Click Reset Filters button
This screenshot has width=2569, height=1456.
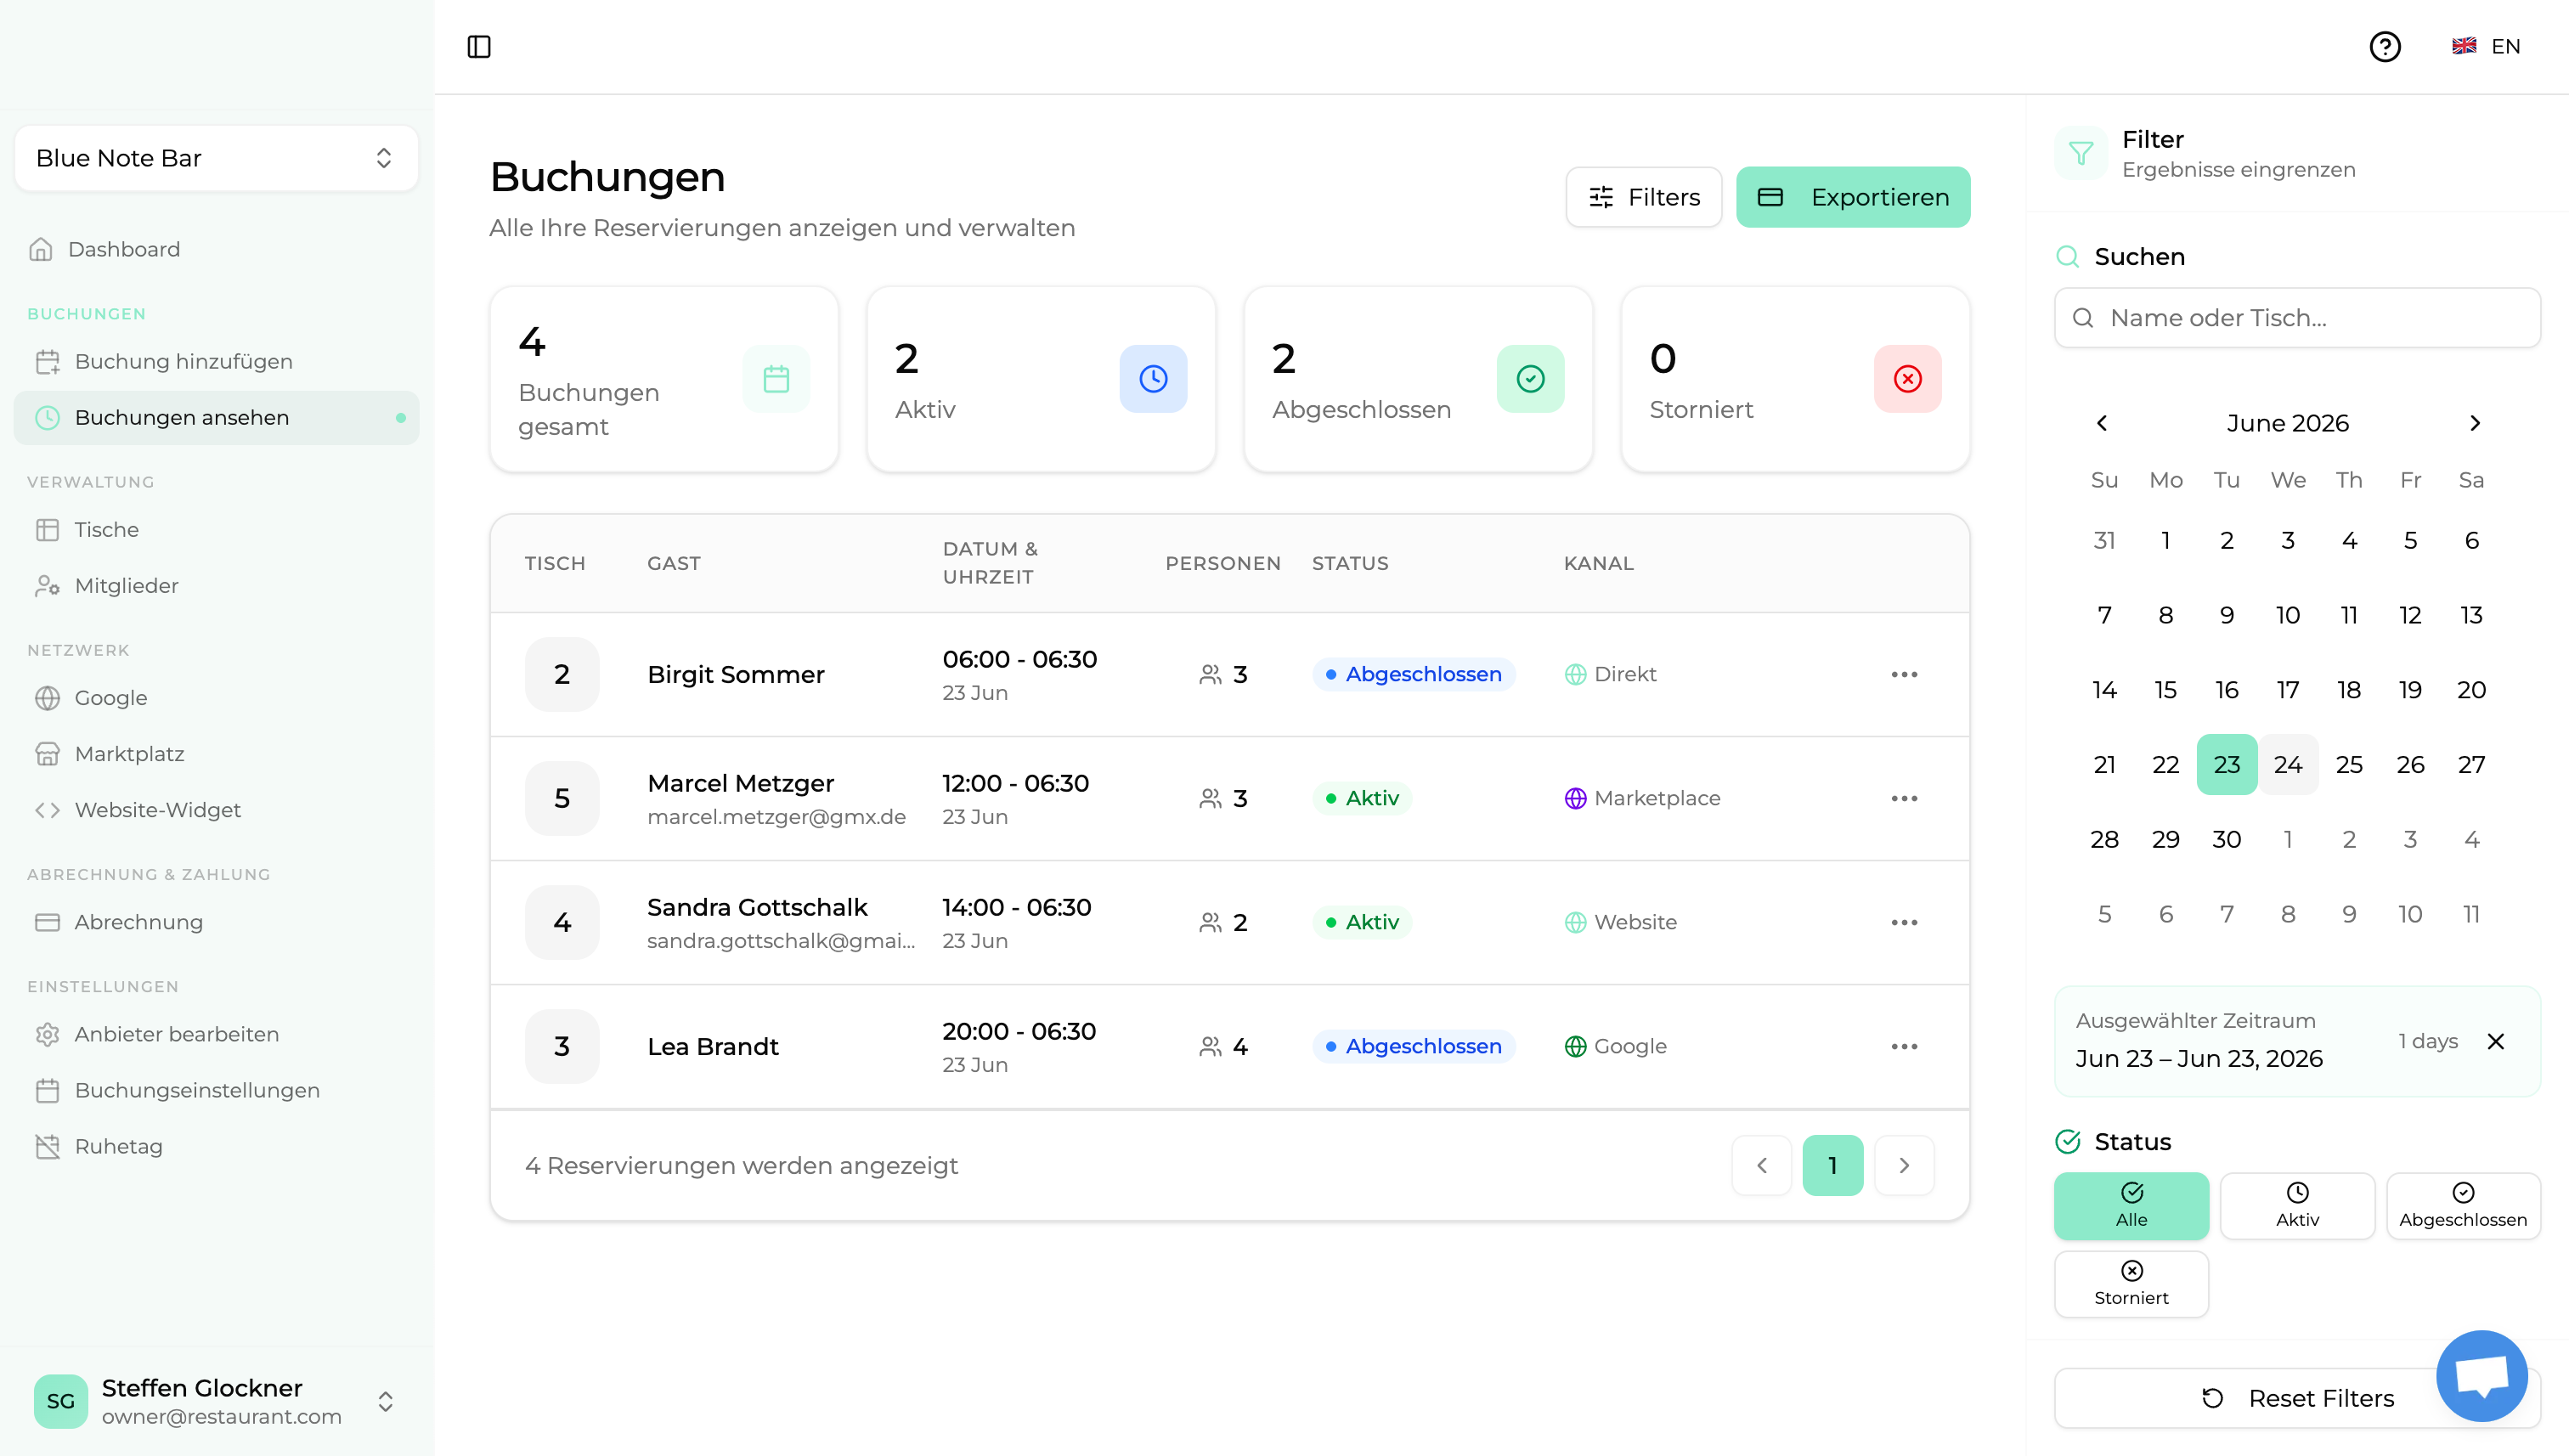coord(2297,1397)
